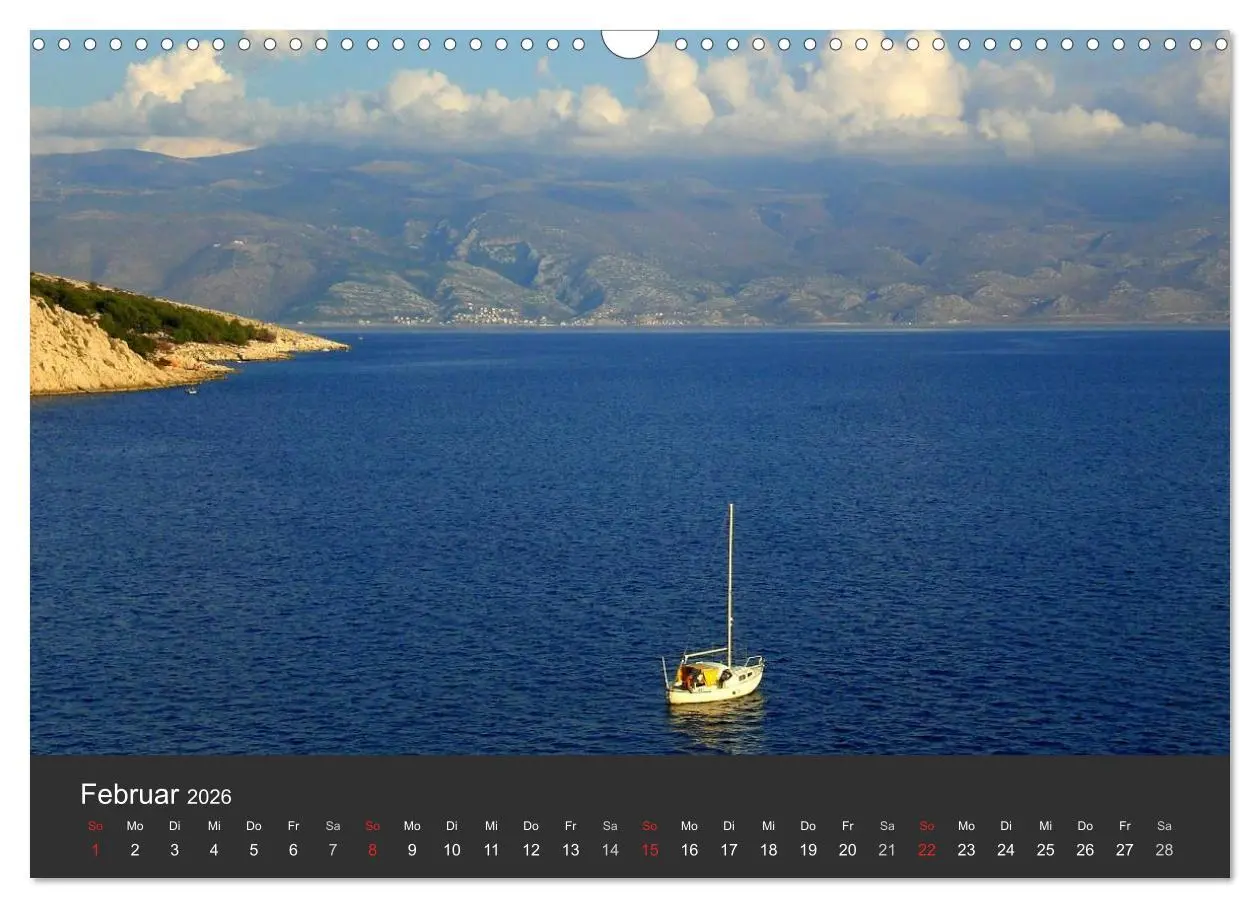Select the gray date 21
1260x908 pixels.
[x=887, y=849]
